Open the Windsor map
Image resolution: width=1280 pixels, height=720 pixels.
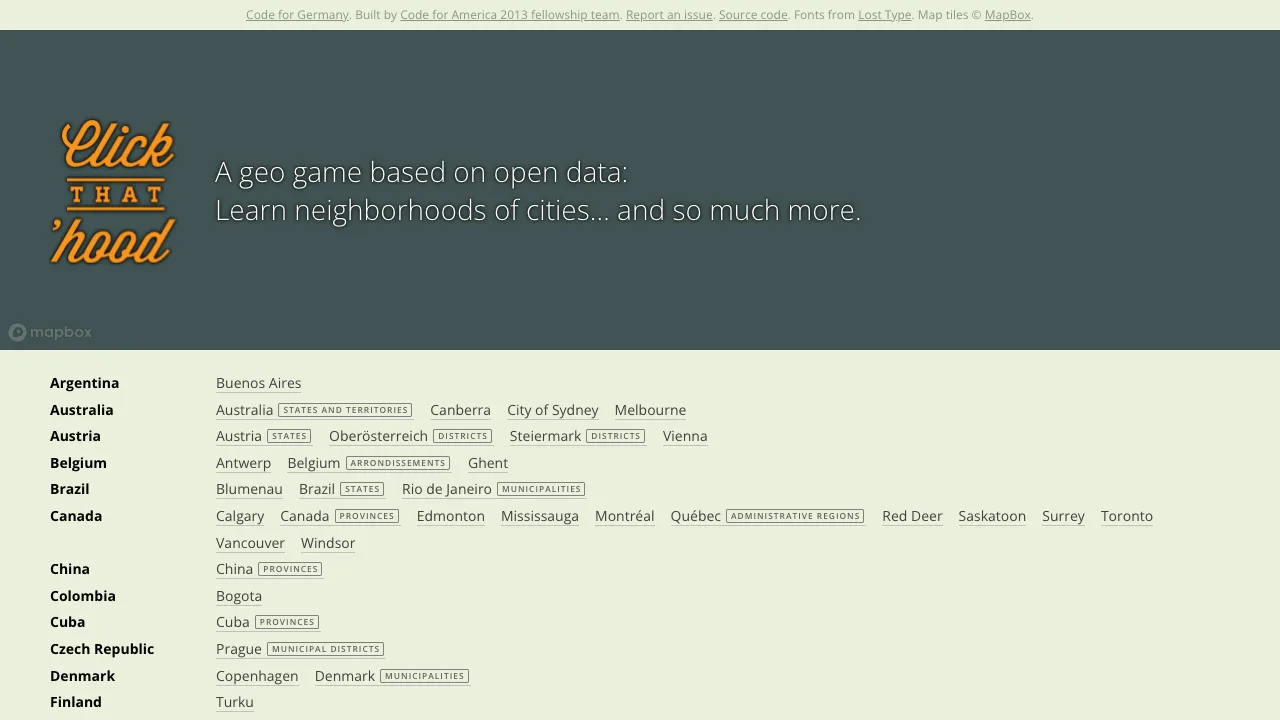pos(328,543)
